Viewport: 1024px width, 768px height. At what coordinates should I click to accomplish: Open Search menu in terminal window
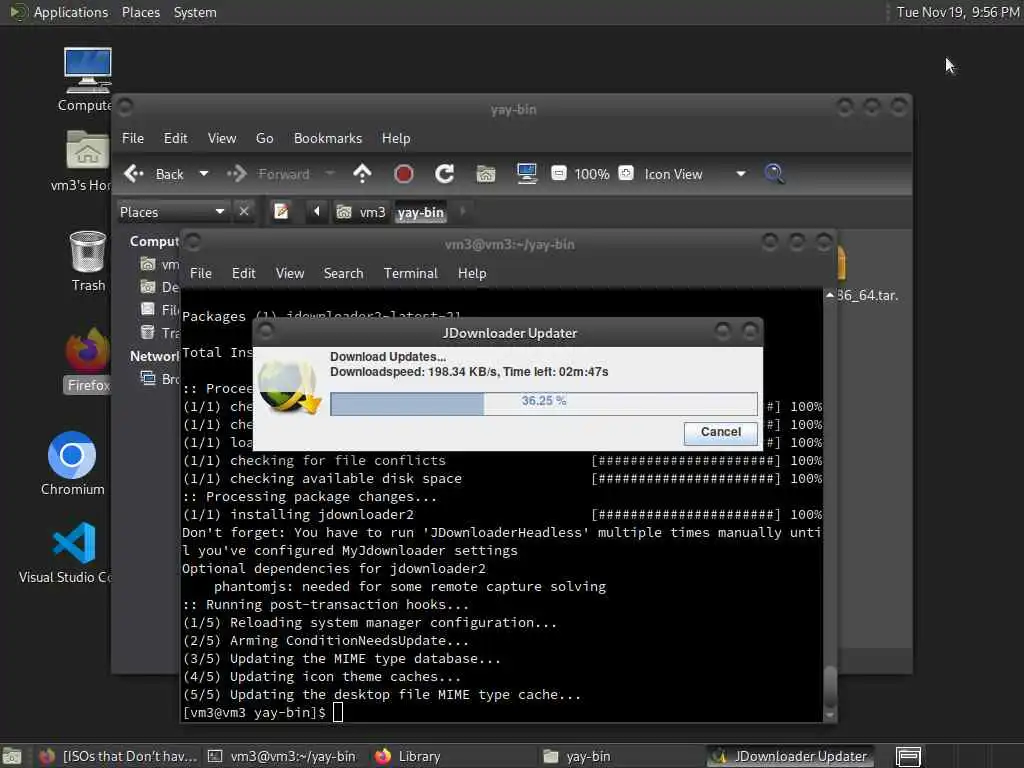click(344, 274)
